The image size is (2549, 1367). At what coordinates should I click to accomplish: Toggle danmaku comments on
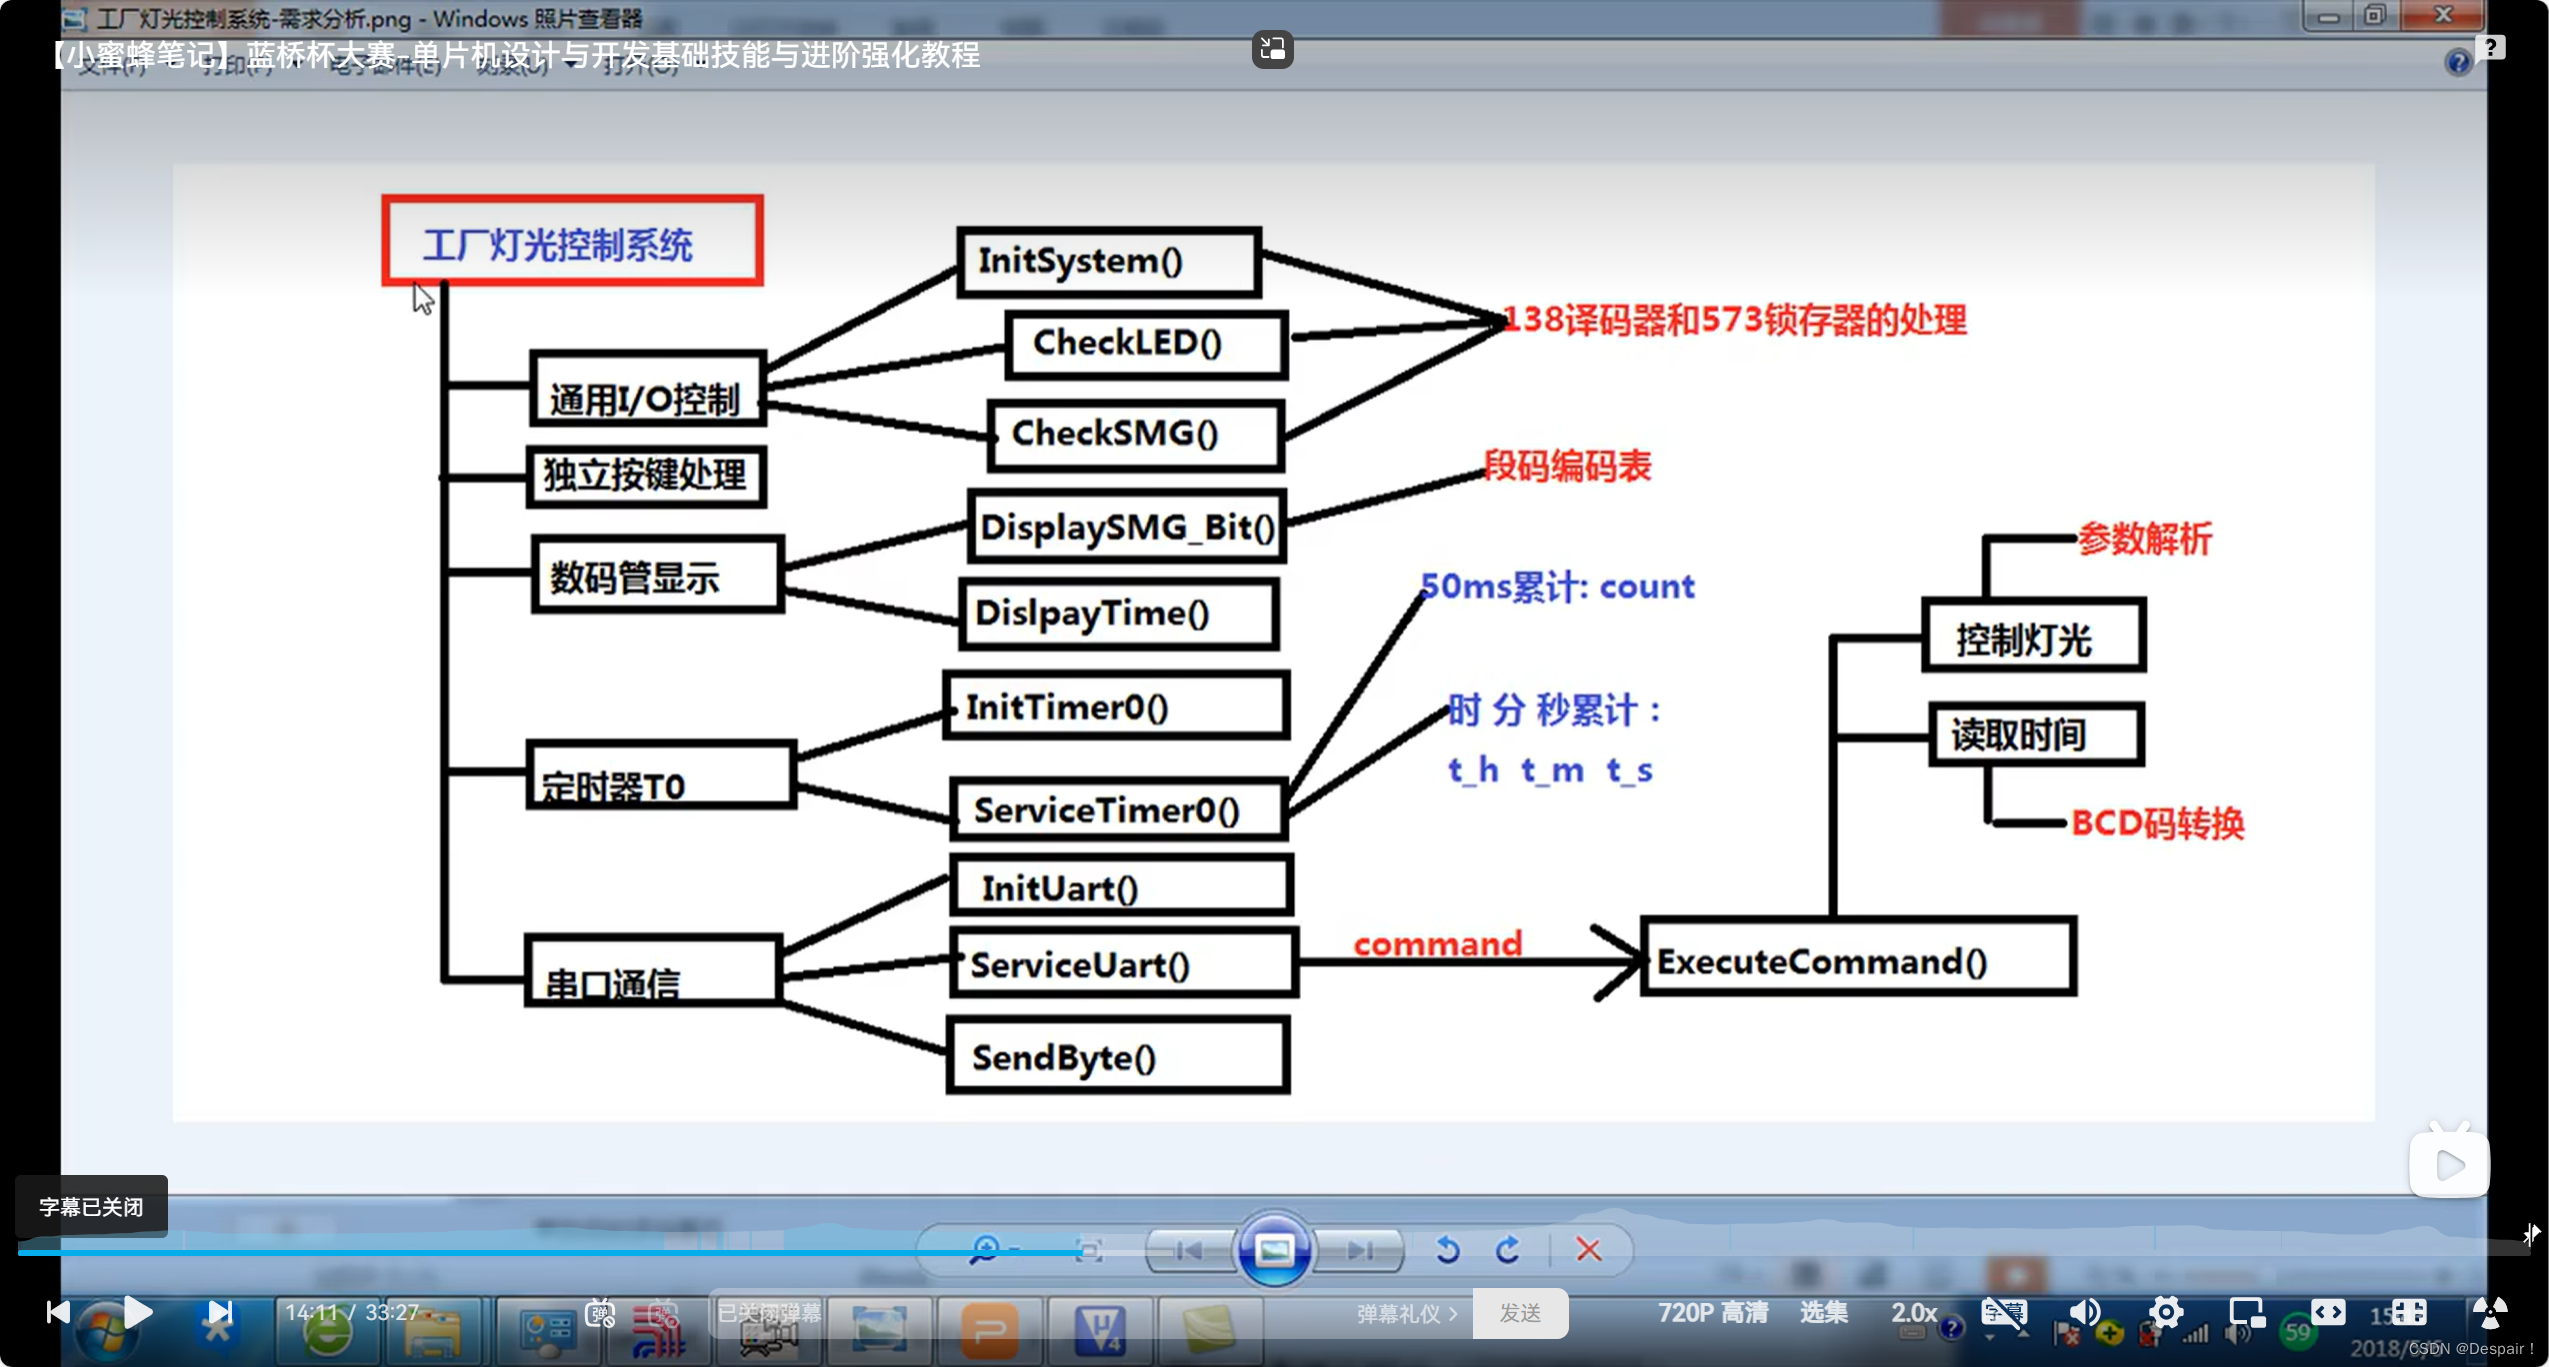[x=600, y=1313]
